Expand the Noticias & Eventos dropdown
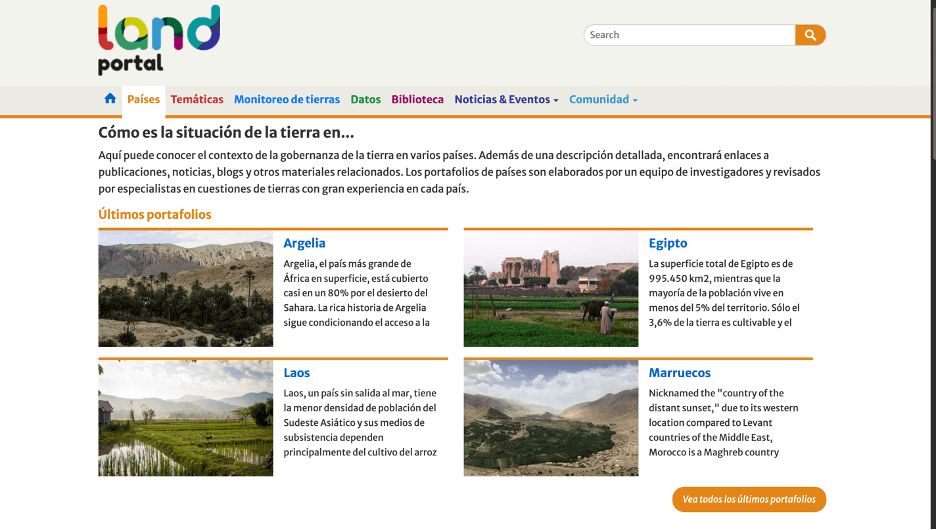Viewport: 936px width, 530px height. [x=506, y=100]
